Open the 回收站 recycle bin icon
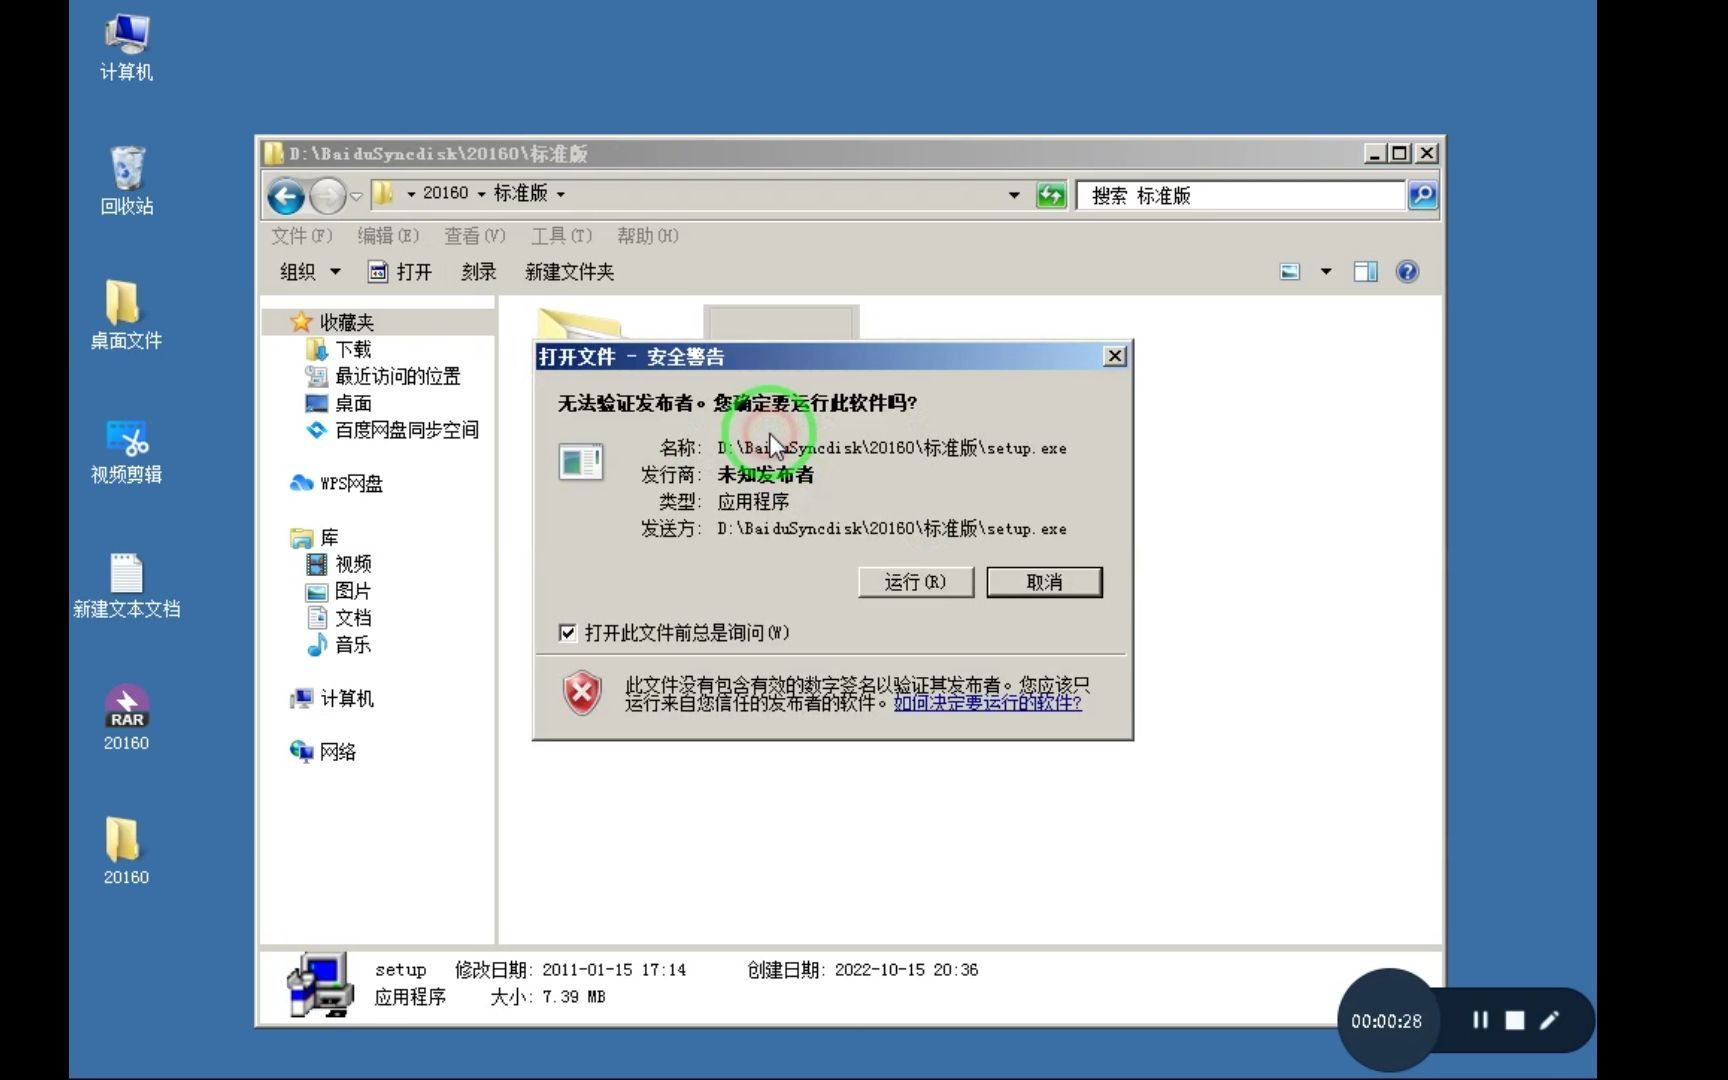Viewport: 1728px width, 1080px height. [126, 181]
